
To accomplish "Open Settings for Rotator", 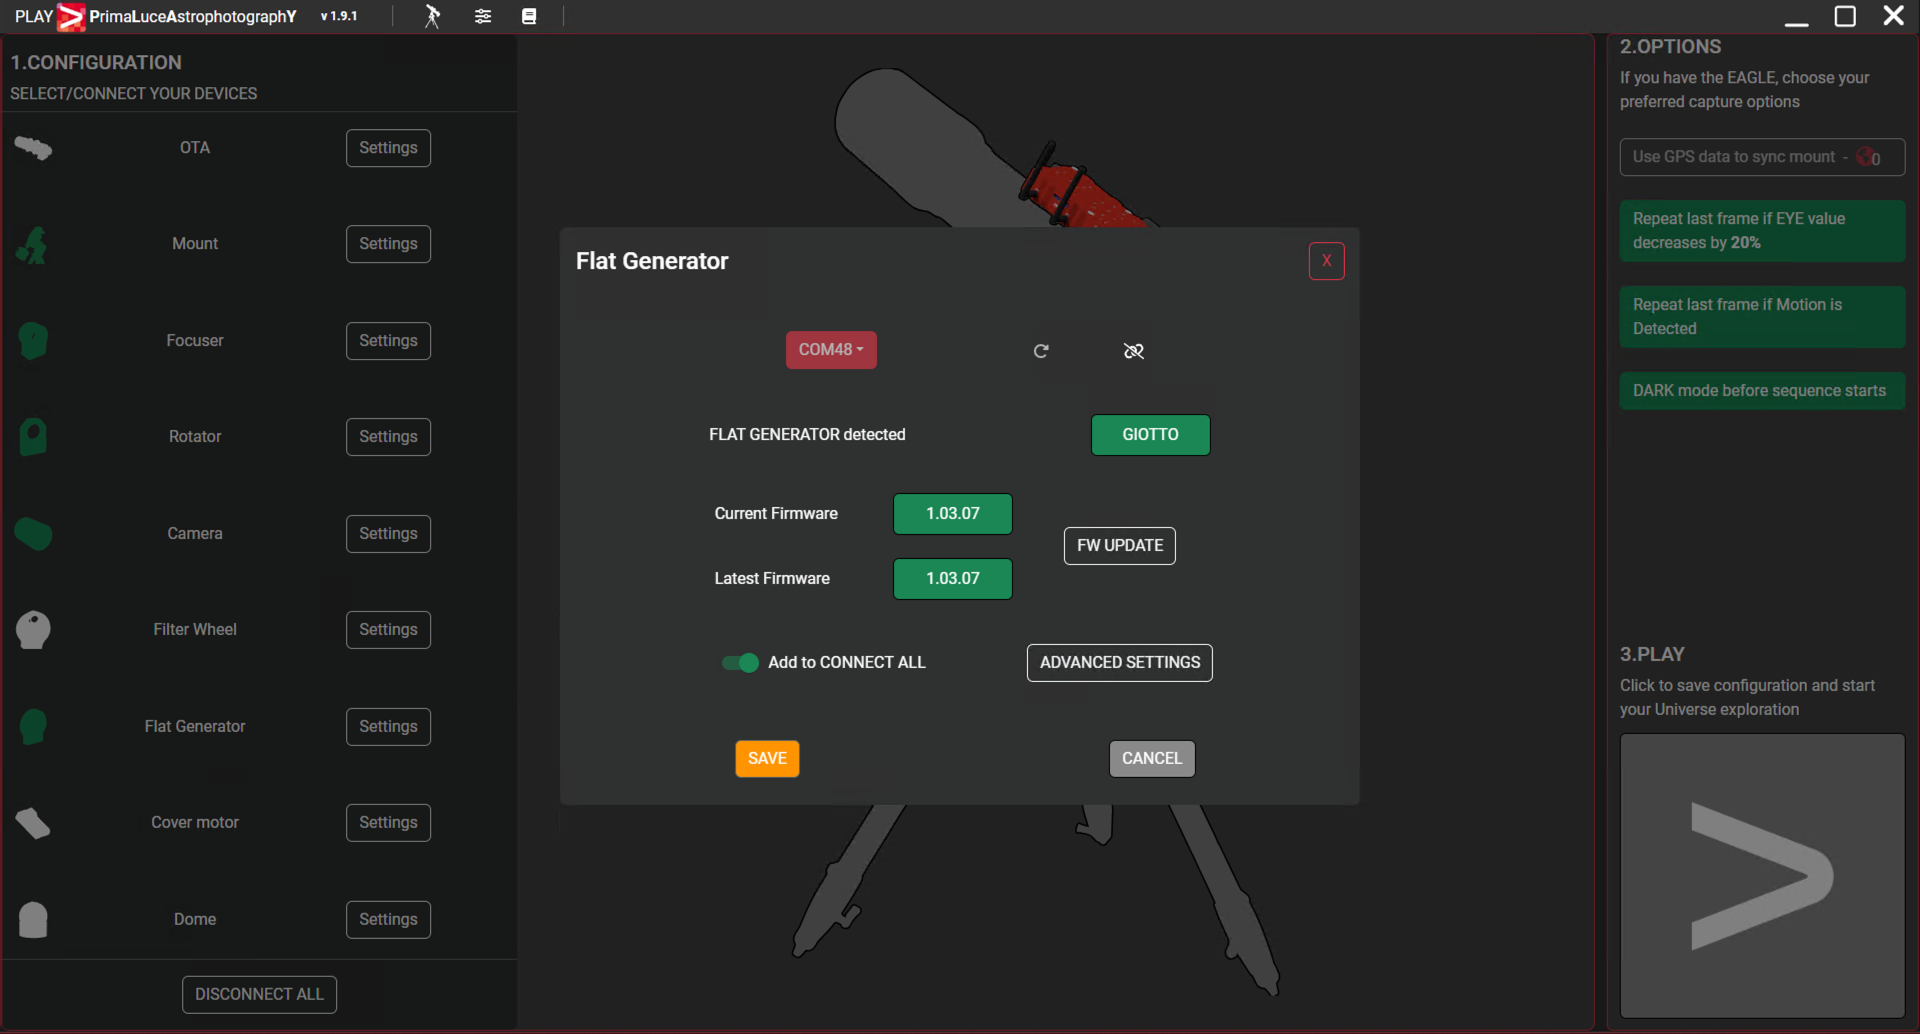I will click(388, 437).
